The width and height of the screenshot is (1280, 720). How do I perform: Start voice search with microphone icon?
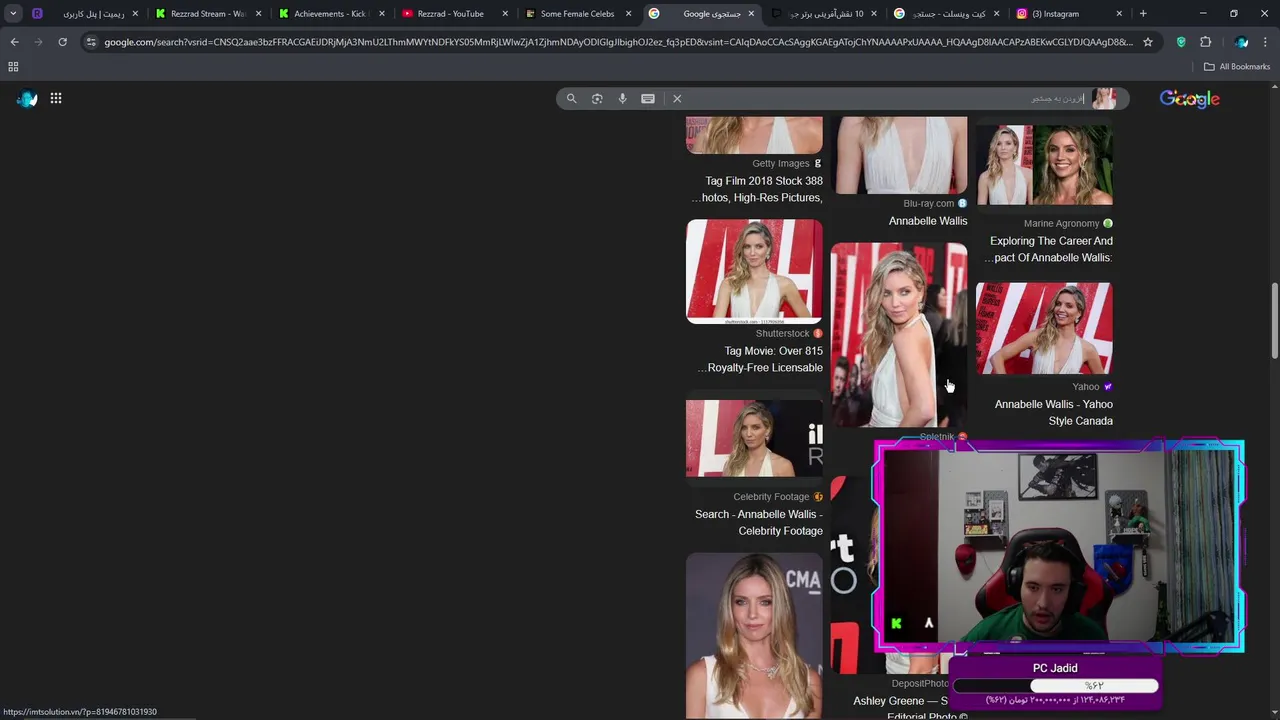pos(622,98)
